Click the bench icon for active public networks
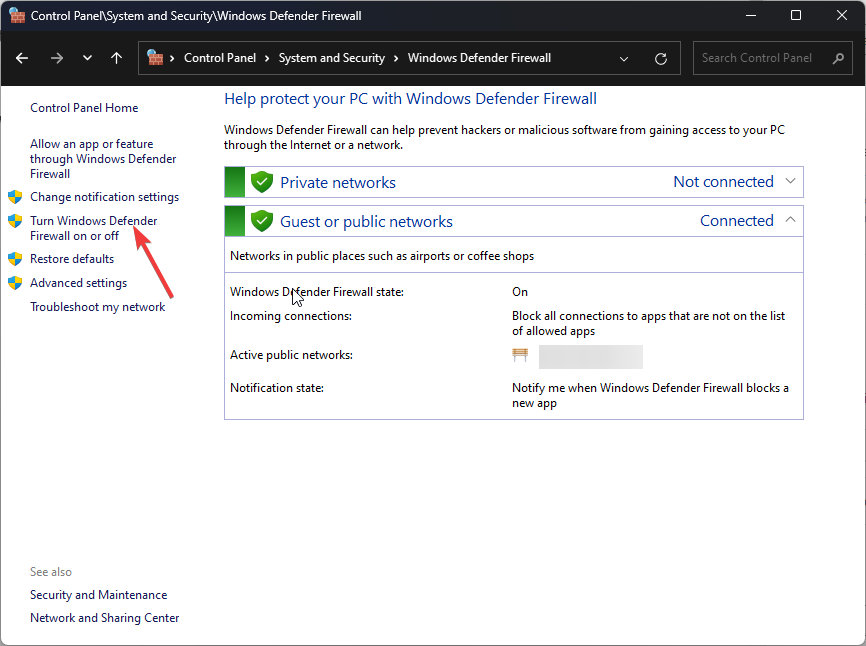This screenshot has height=646, width=866. (x=520, y=356)
